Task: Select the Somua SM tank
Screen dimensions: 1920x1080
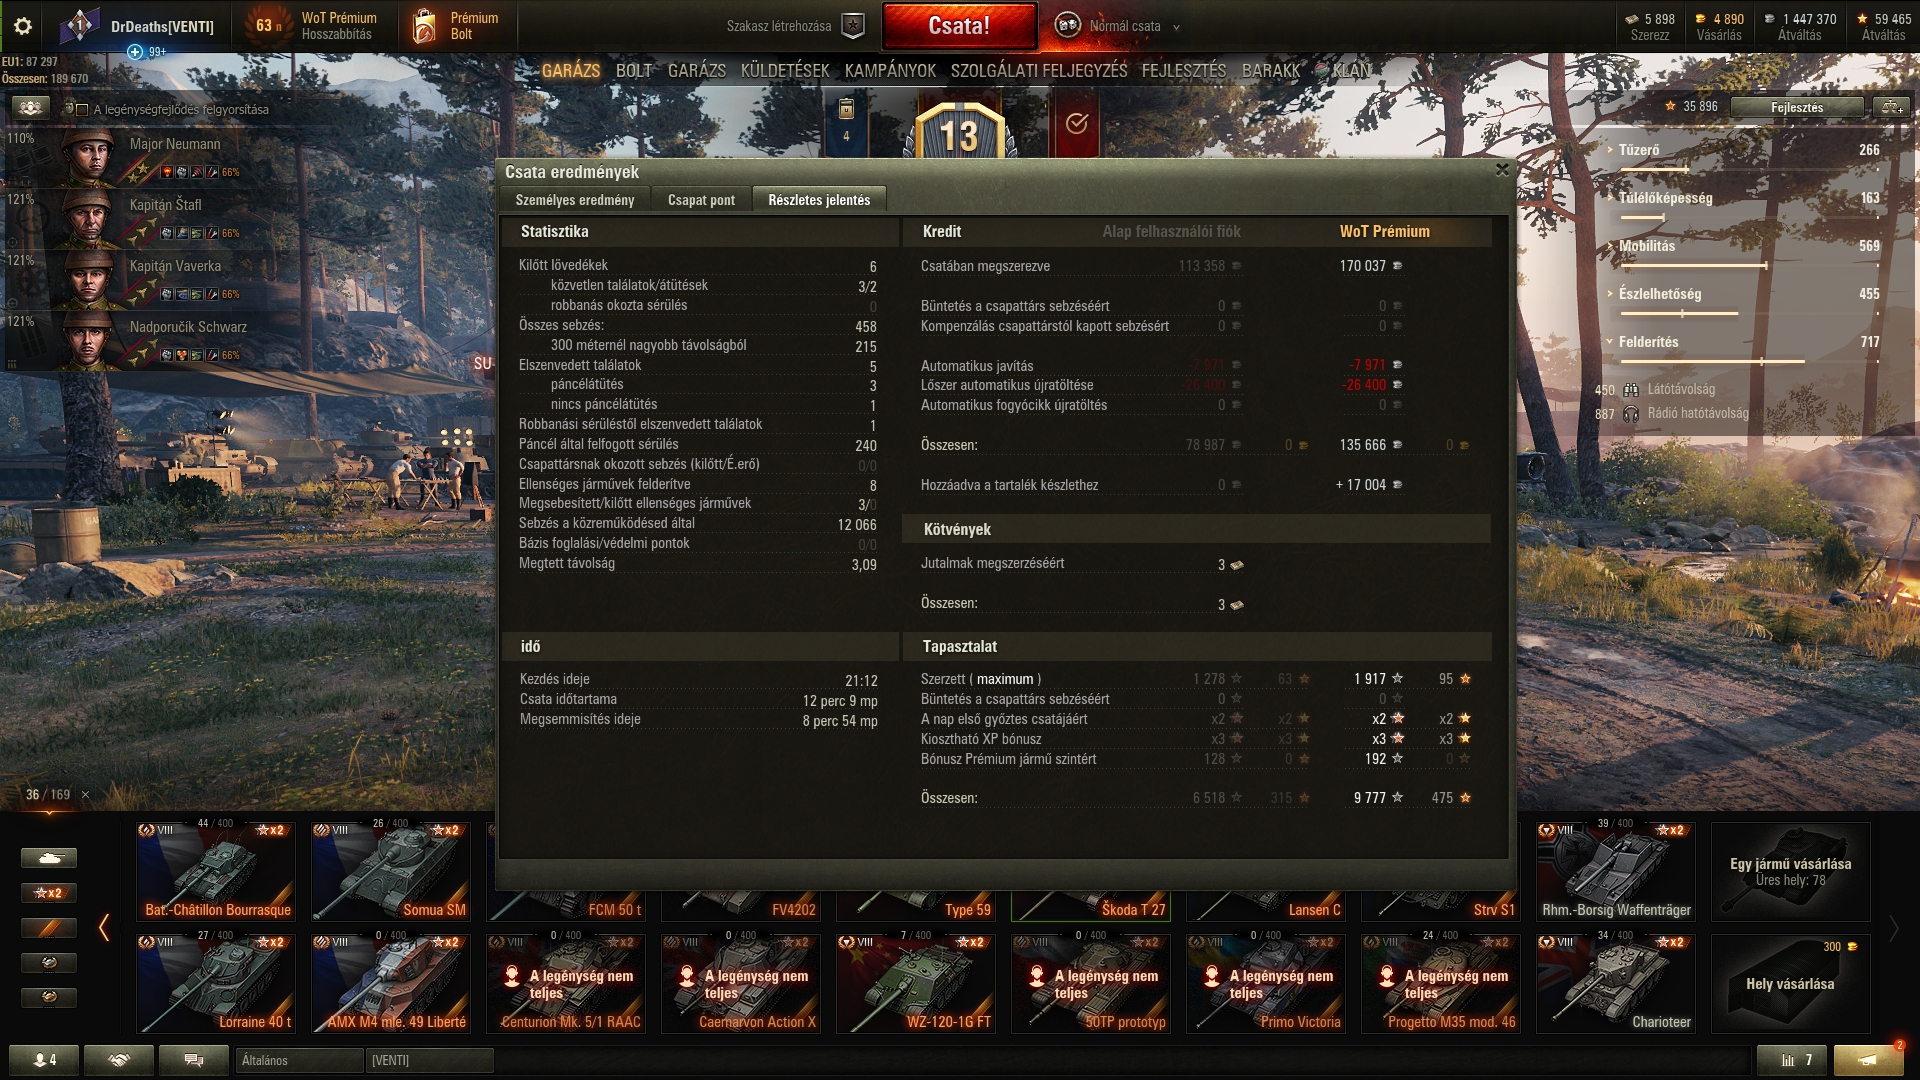Action: pyautogui.click(x=391, y=871)
